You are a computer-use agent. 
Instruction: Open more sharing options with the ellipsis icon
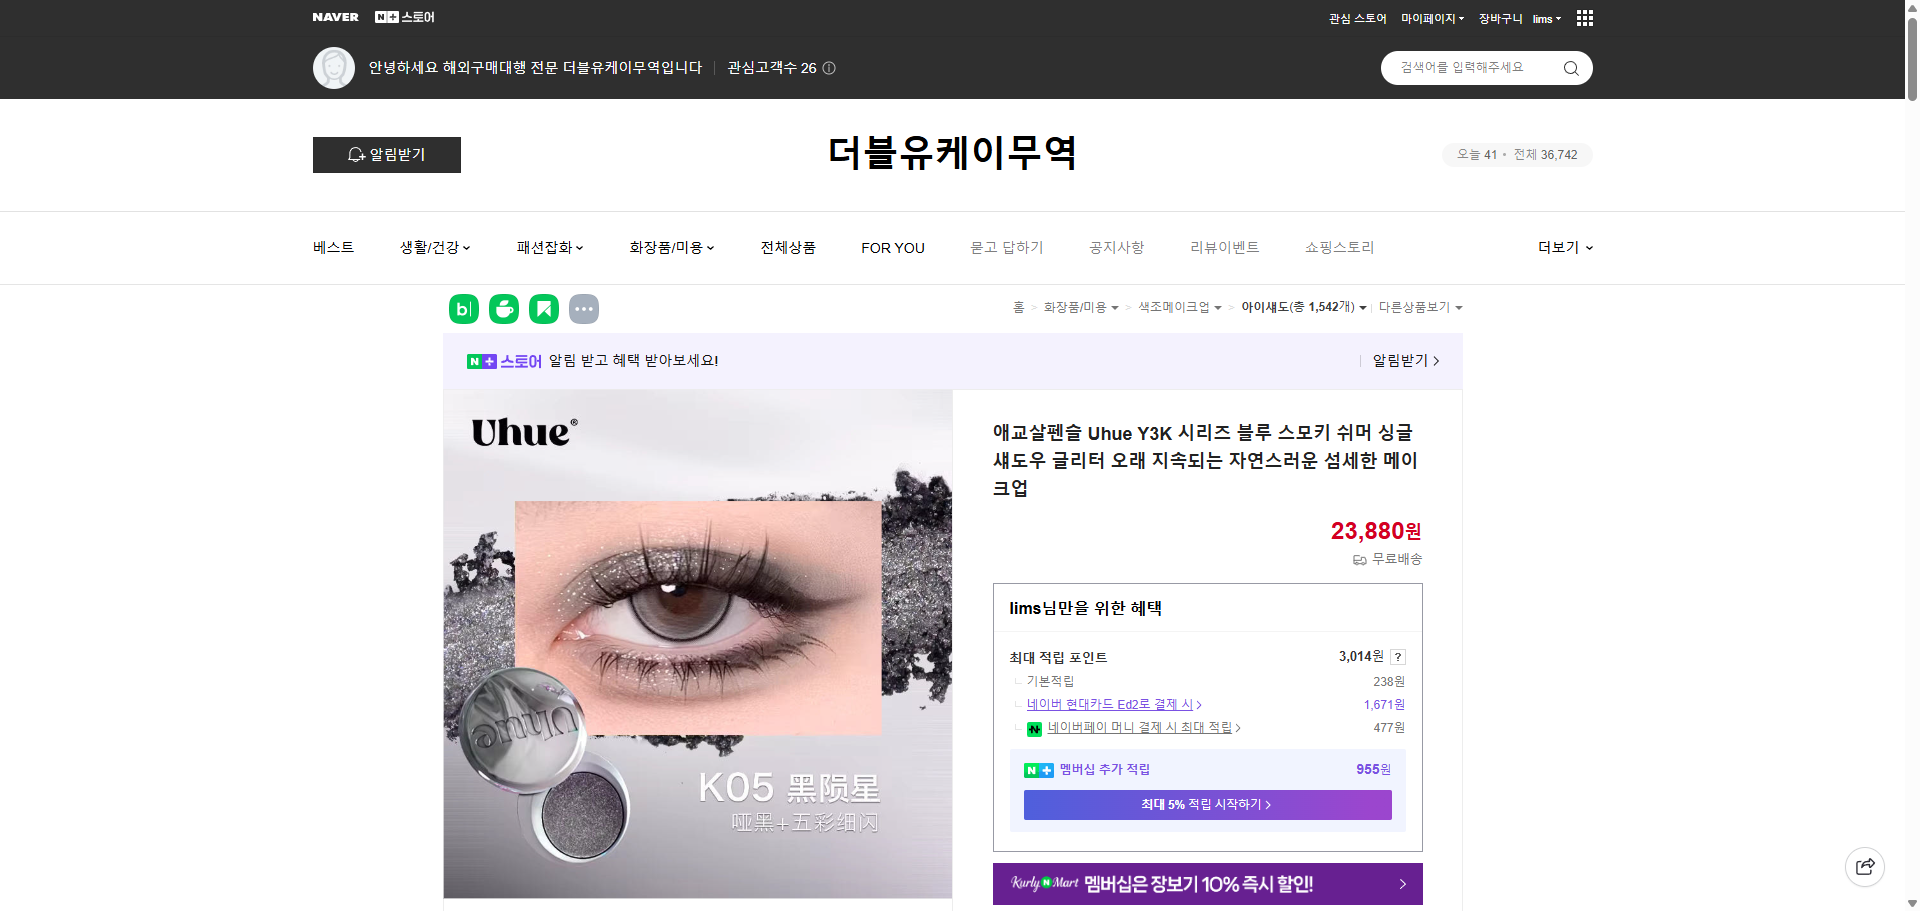point(584,309)
